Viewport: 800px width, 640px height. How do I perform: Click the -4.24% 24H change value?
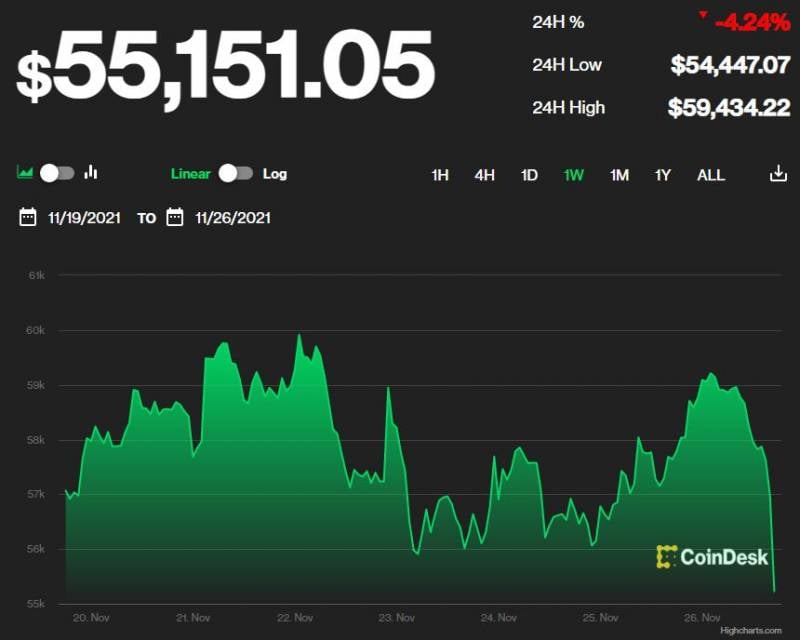click(x=753, y=23)
